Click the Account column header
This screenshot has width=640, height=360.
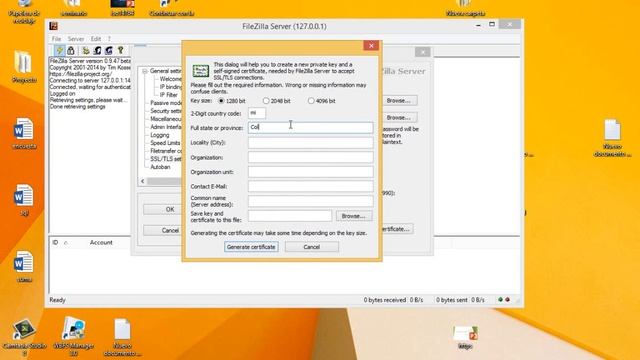click(101, 242)
